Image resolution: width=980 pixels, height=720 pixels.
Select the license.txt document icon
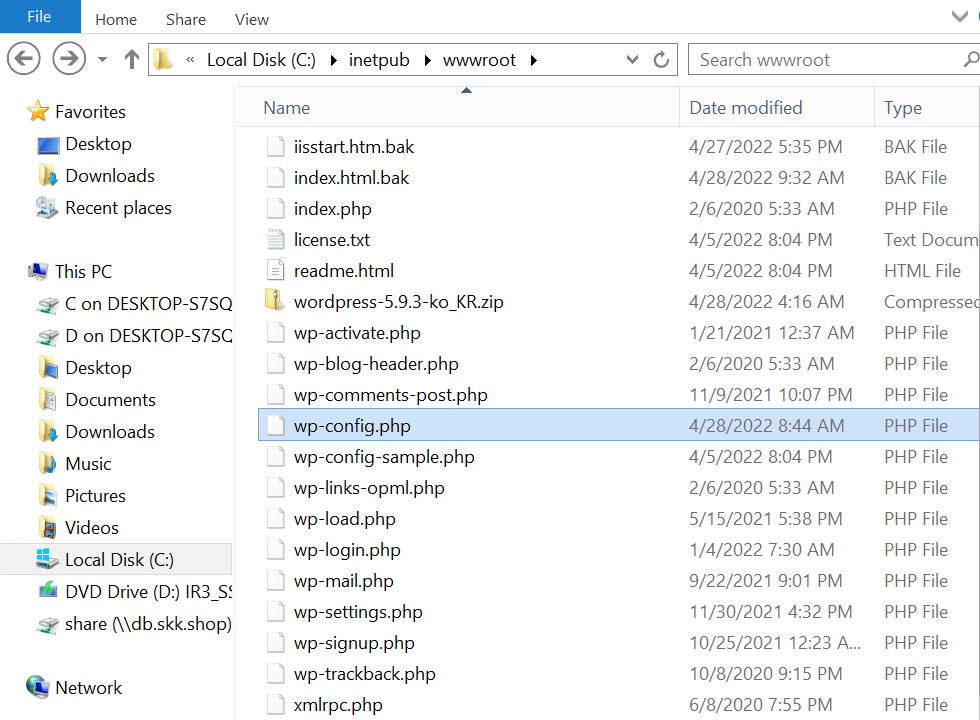tap(276, 239)
